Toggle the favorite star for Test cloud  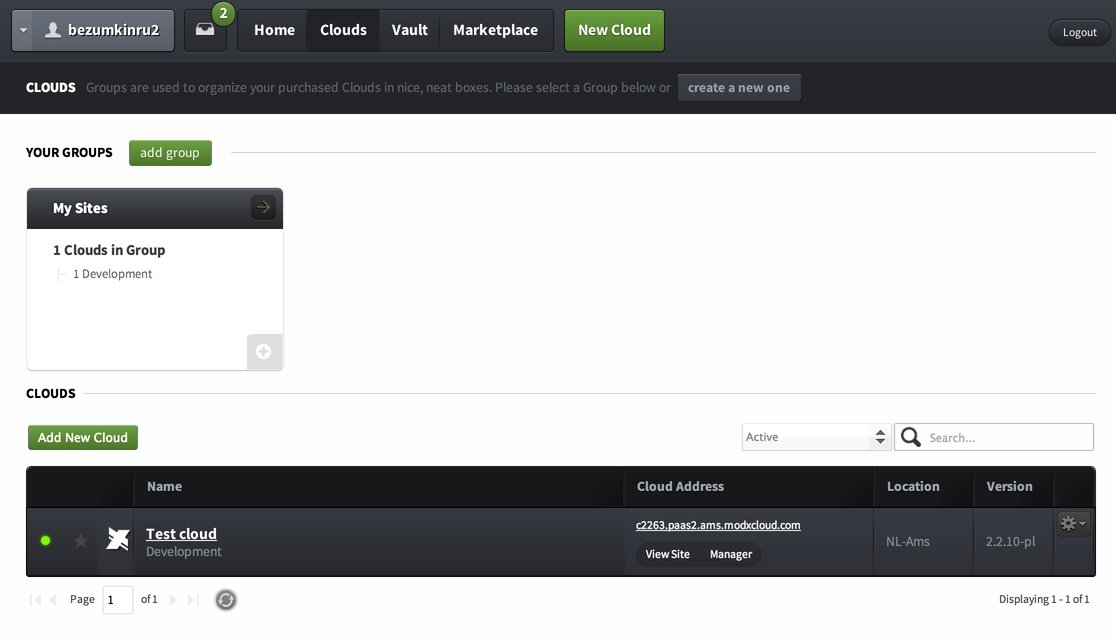81,541
